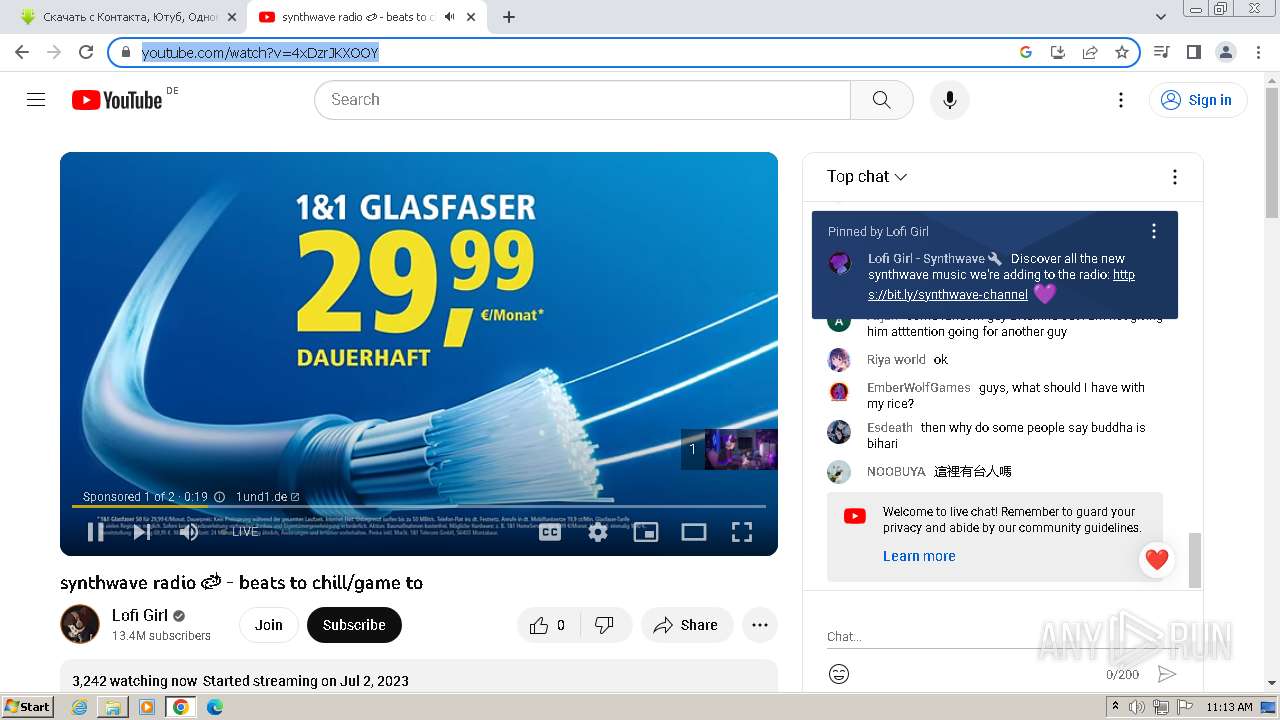Bookmark this page with star
The image size is (1280, 720).
[1122, 52]
